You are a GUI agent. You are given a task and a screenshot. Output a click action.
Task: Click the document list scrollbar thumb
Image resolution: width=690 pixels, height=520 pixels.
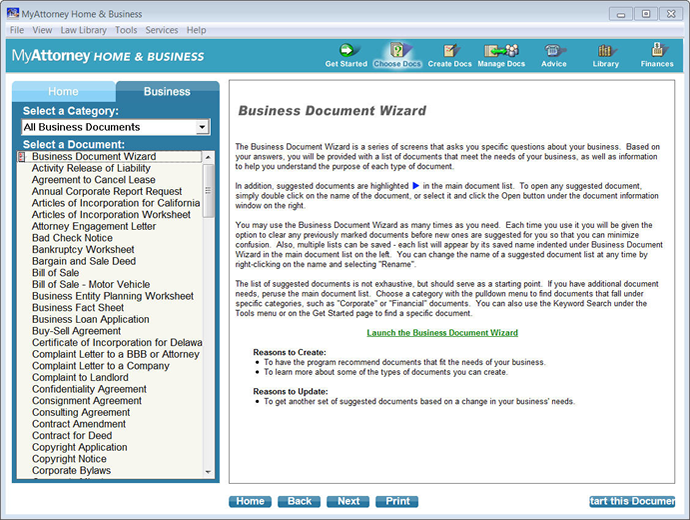pyautogui.click(x=208, y=190)
